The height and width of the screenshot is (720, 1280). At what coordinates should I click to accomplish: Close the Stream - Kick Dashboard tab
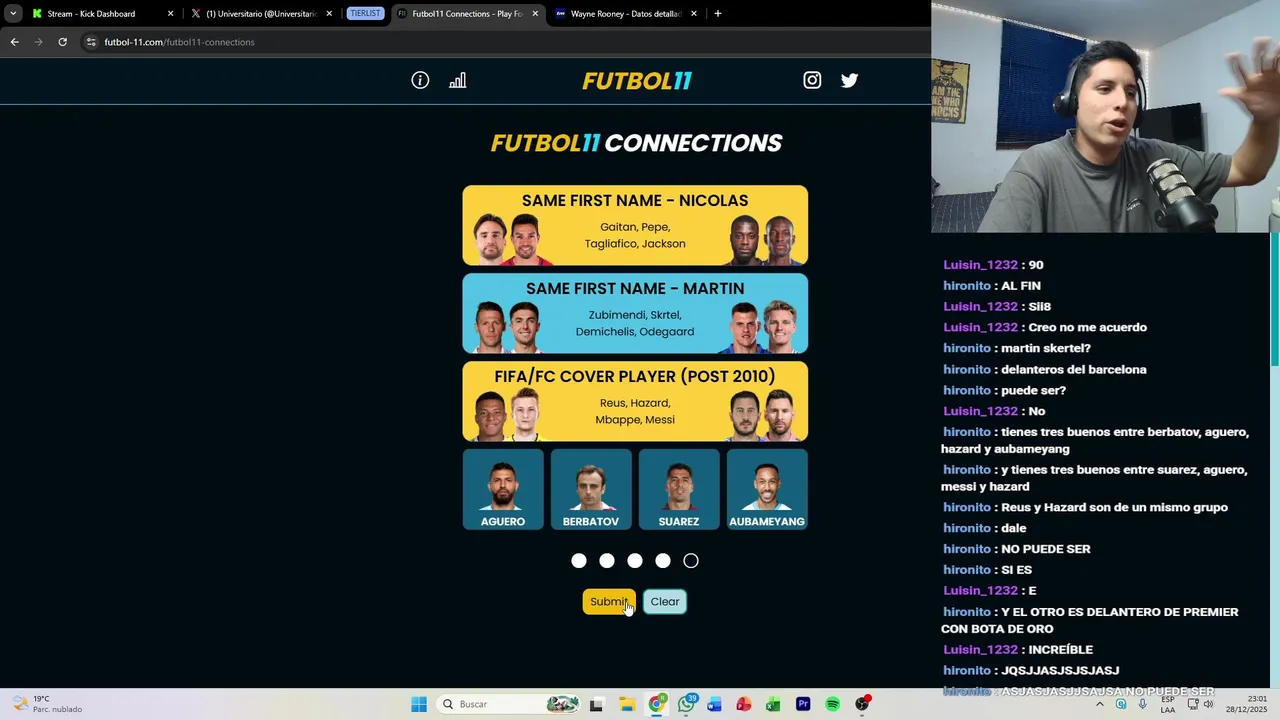coord(170,14)
